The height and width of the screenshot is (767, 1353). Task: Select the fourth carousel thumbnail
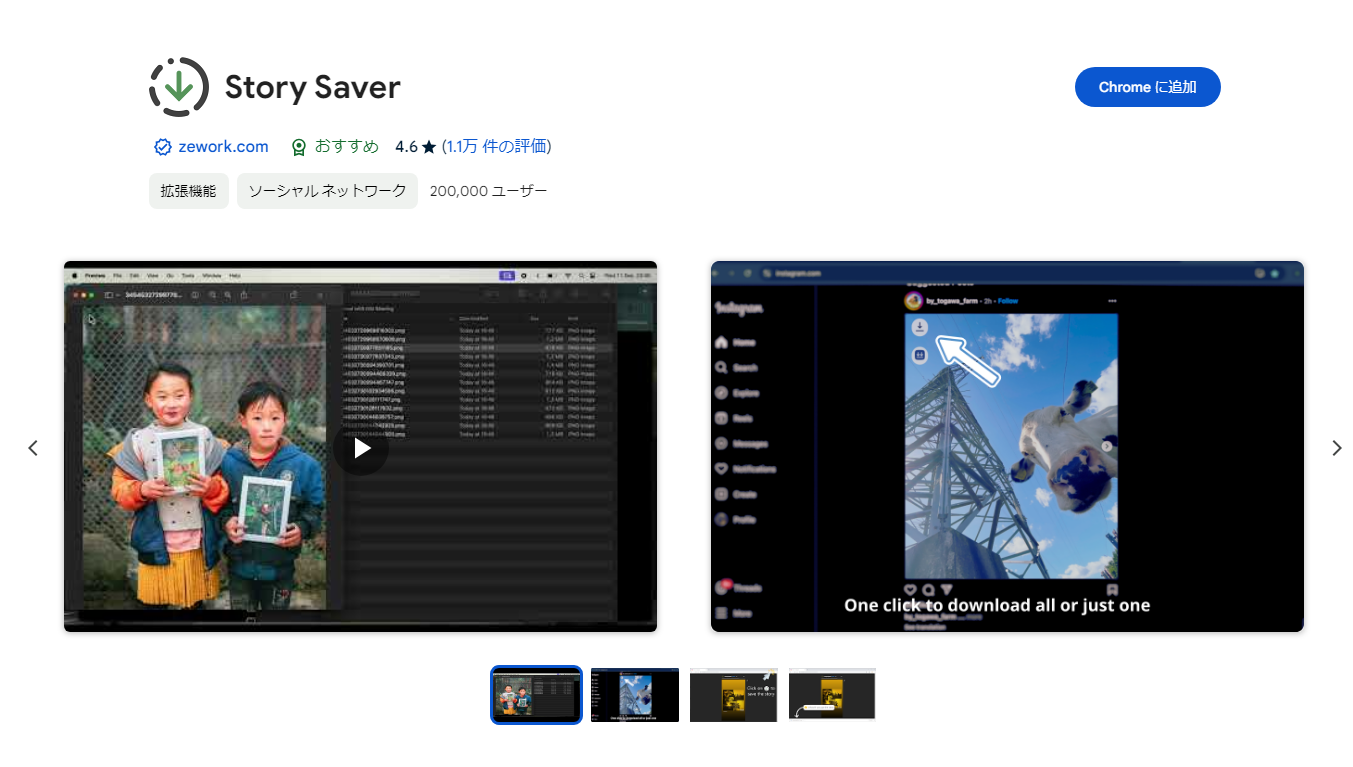pyautogui.click(x=831, y=695)
